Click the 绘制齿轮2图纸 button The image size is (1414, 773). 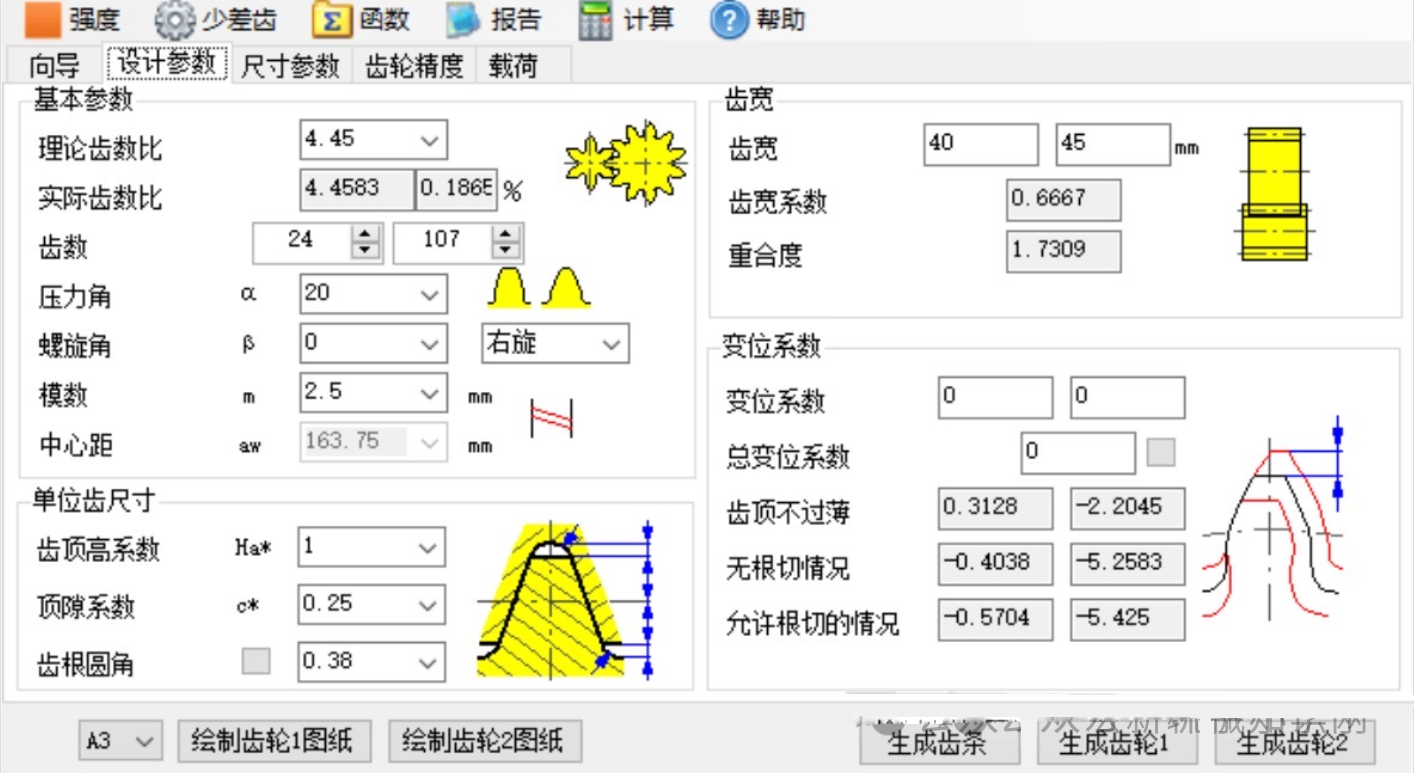click(x=484, y=741)
